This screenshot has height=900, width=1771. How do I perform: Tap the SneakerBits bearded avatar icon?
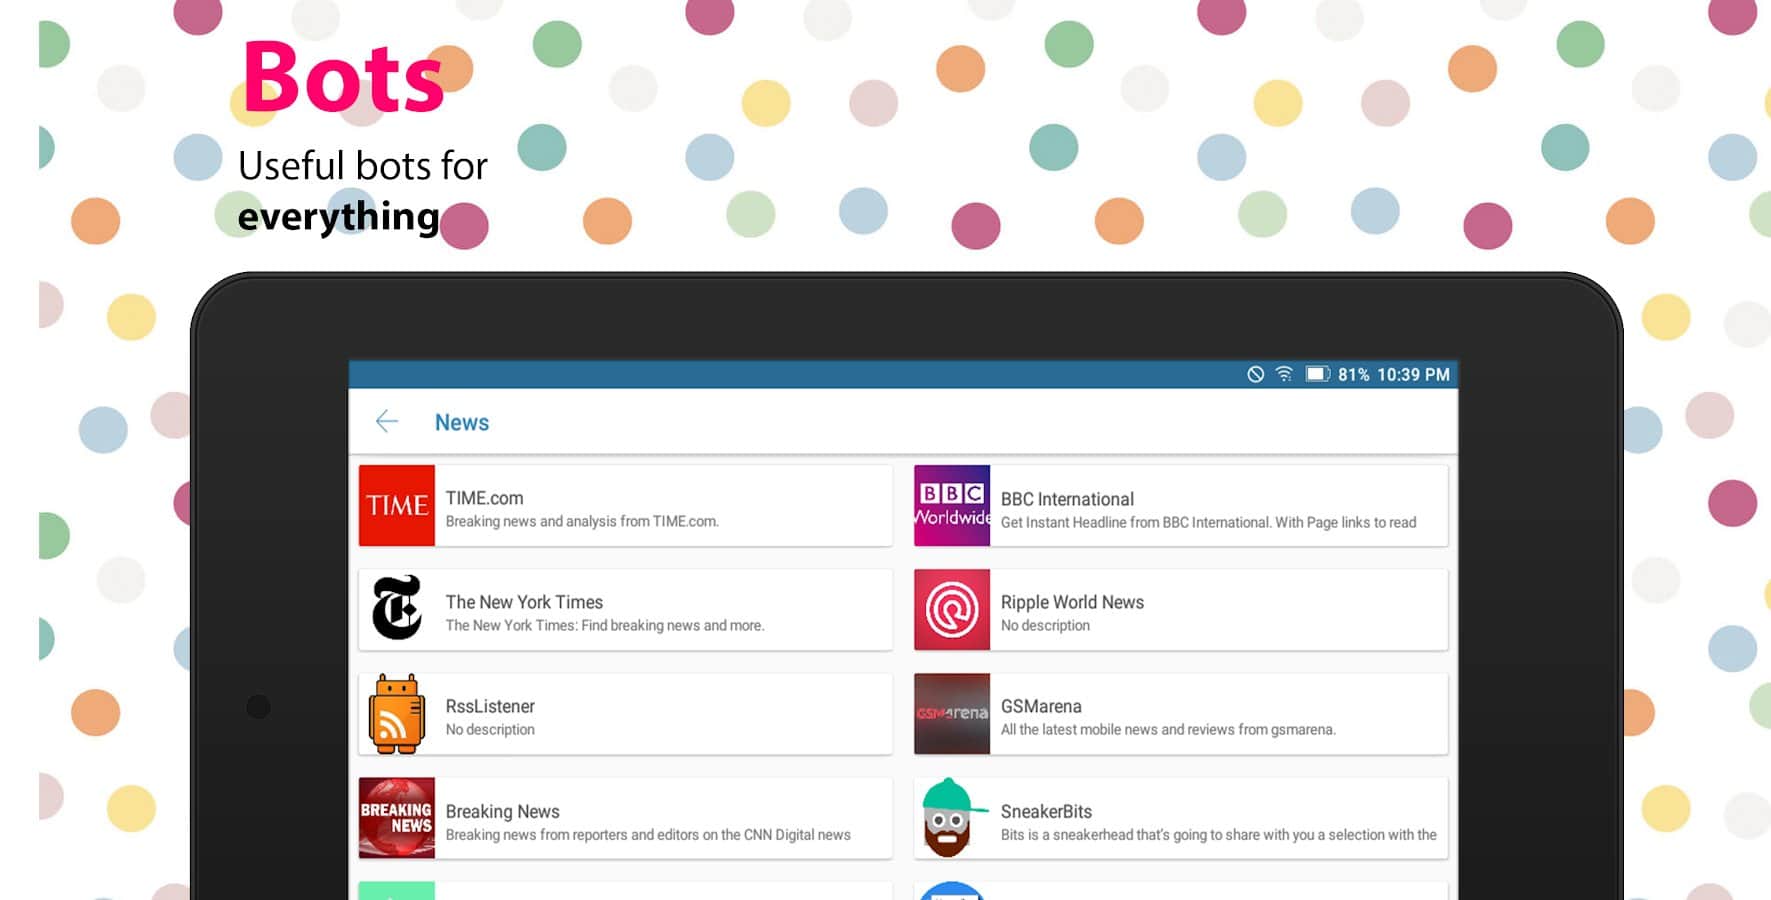(950, 818)
